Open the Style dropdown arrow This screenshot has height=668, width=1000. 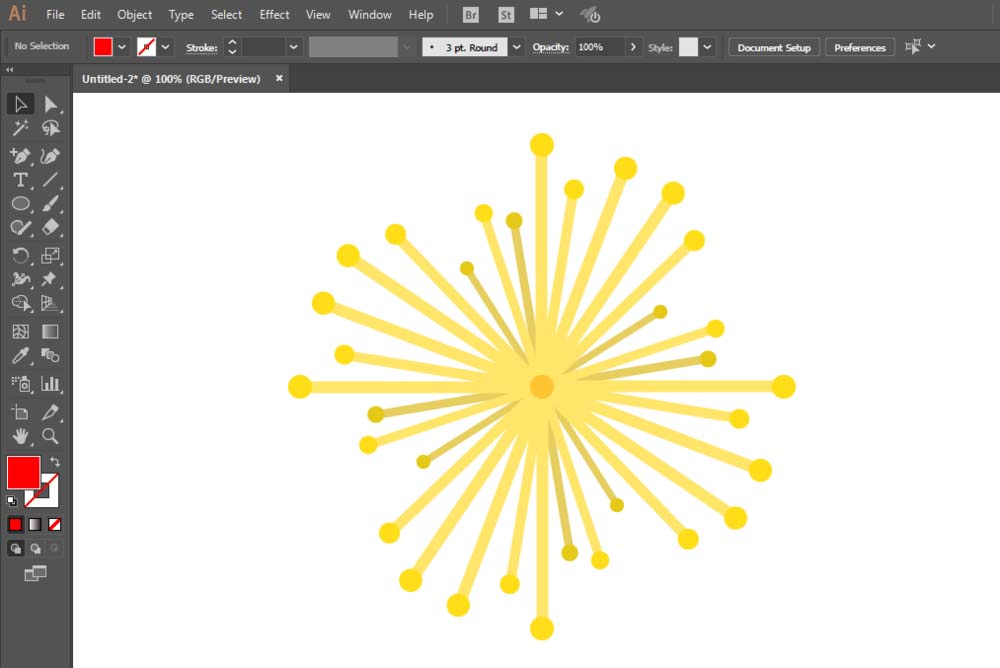(x=707, y=47)
